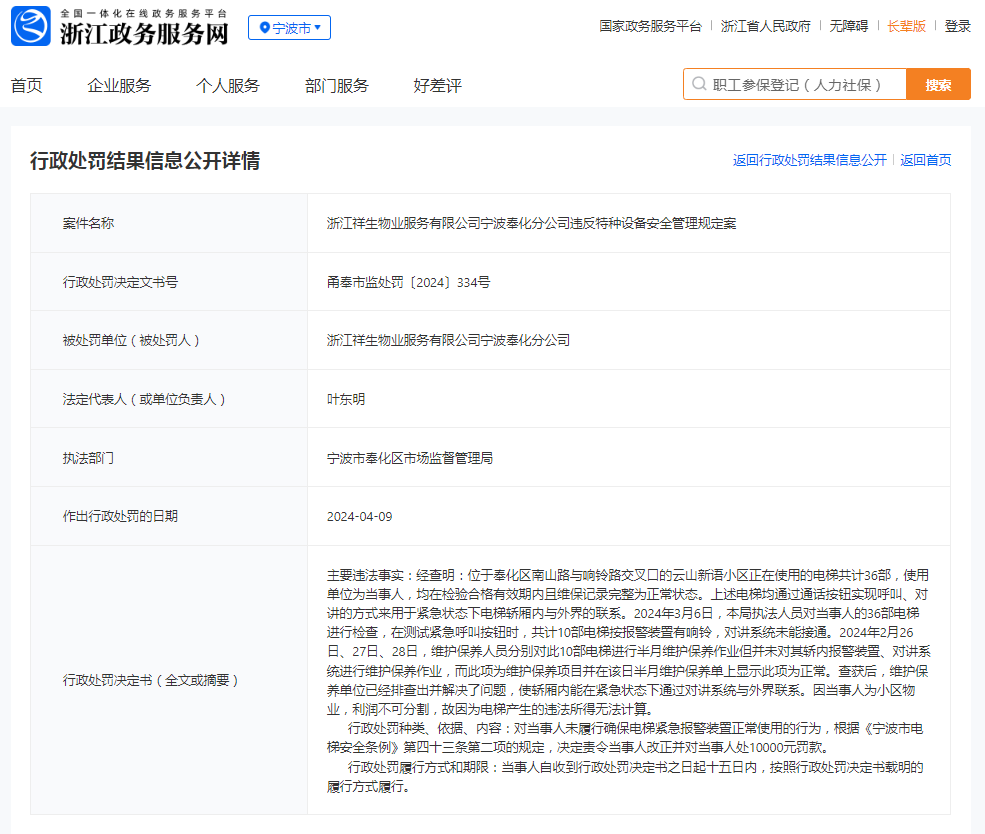
Task: Open the 部门服务 menu
Action: [x=337, y=85]
